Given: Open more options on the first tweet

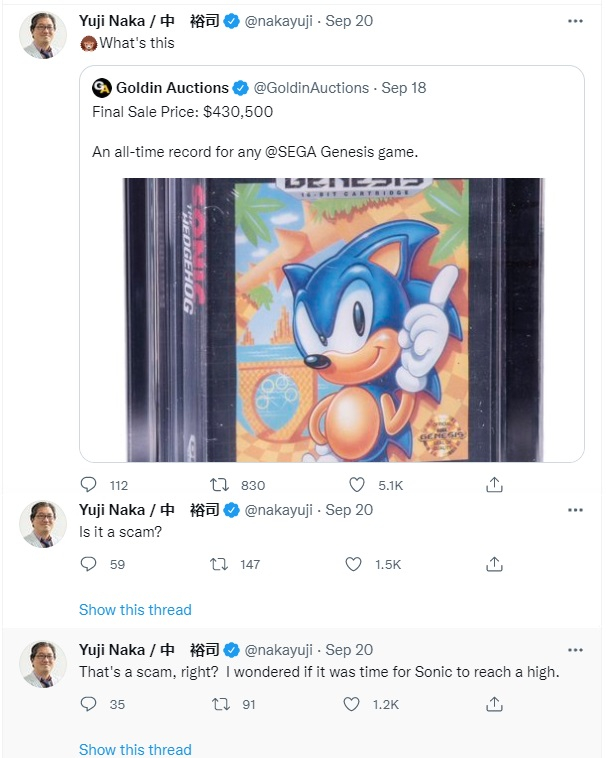Looking at the screenshot, I should point(575,21).
